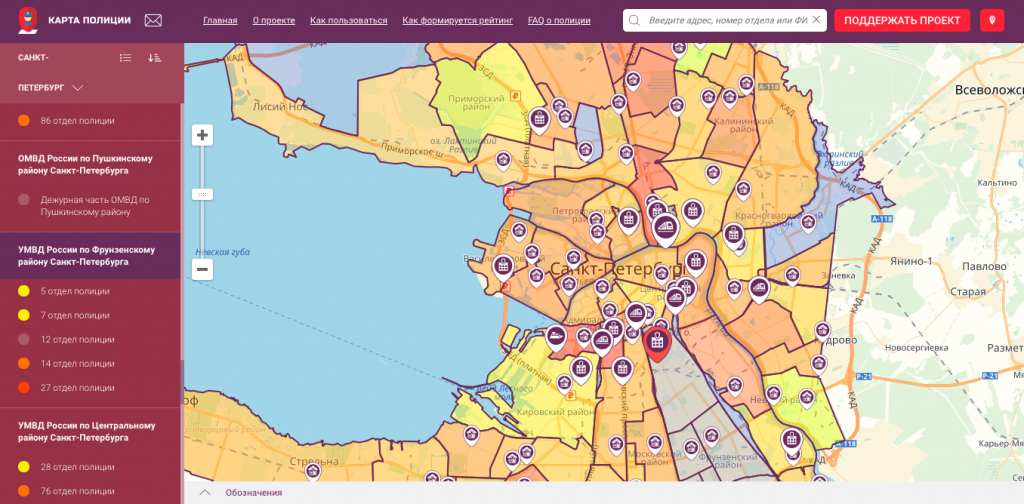Open the Главная menu link
1024x504 pixels.
point(220,20)
